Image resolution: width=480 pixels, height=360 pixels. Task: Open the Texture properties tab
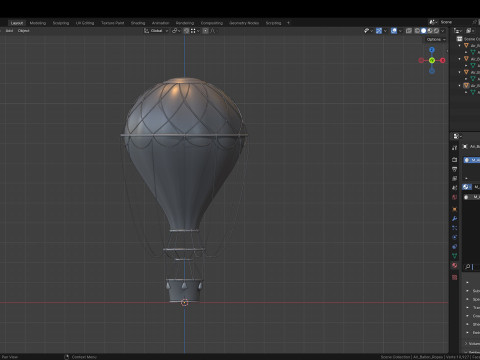[x=455, y=277]
